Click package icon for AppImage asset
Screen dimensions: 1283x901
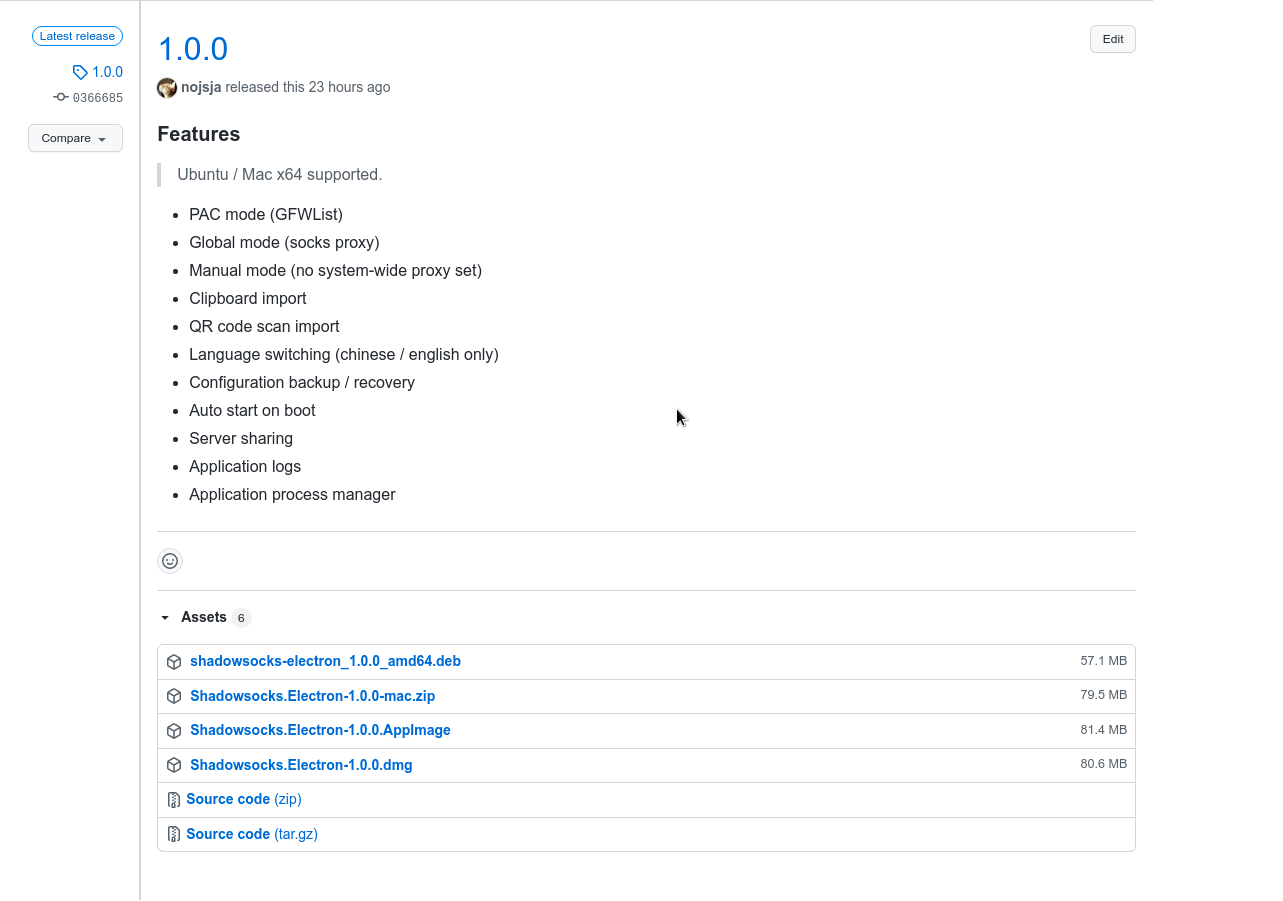[x=174, y=731]
